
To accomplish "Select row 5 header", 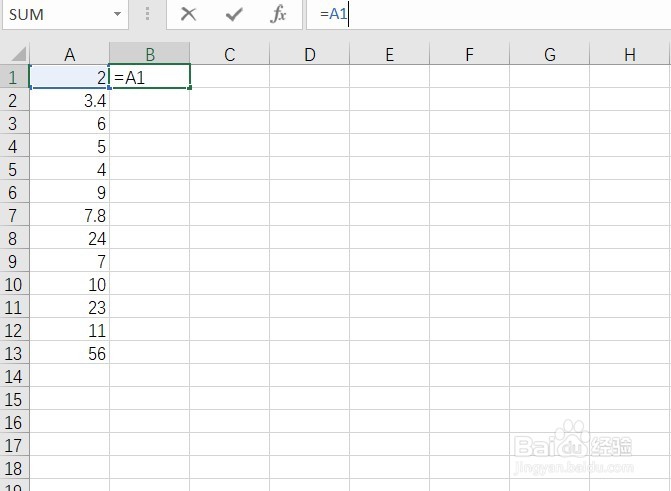I will click(x=14, y=170).
